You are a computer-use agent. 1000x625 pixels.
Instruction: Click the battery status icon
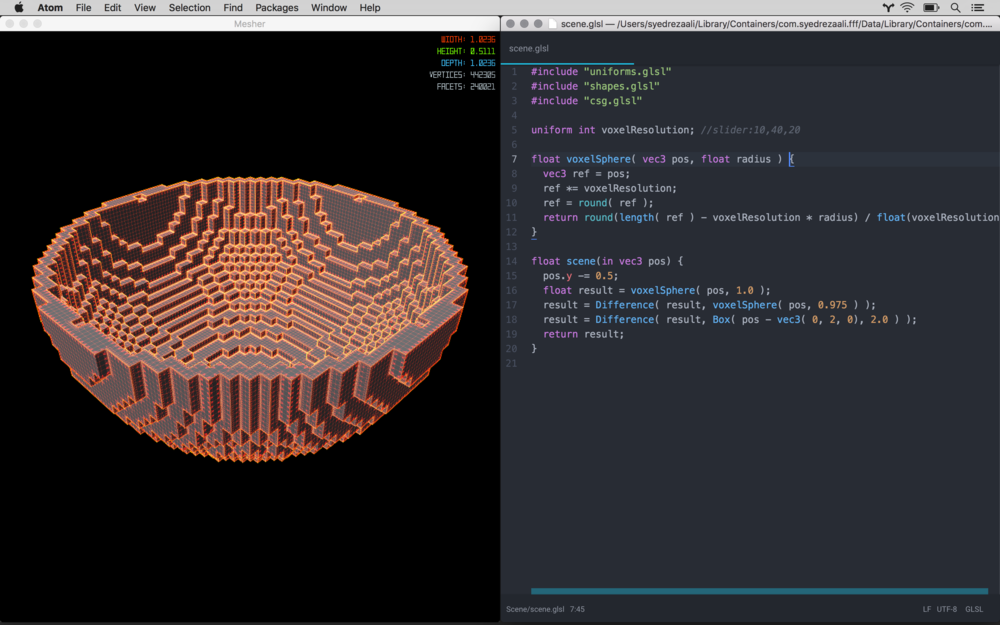tap(931, 8)
